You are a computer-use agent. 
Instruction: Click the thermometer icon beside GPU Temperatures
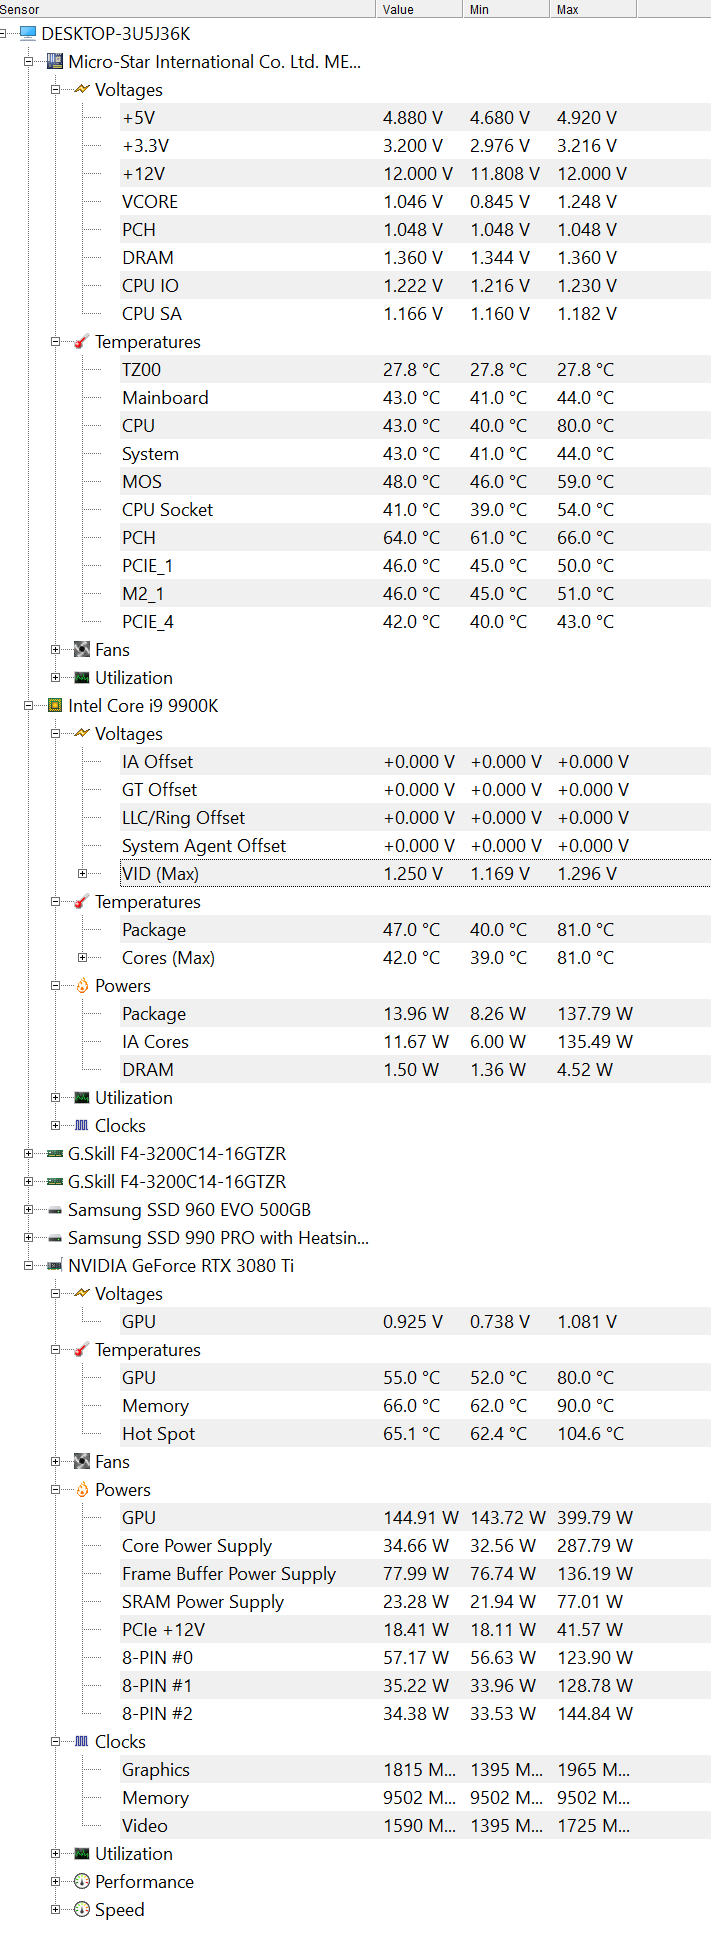82,1349
